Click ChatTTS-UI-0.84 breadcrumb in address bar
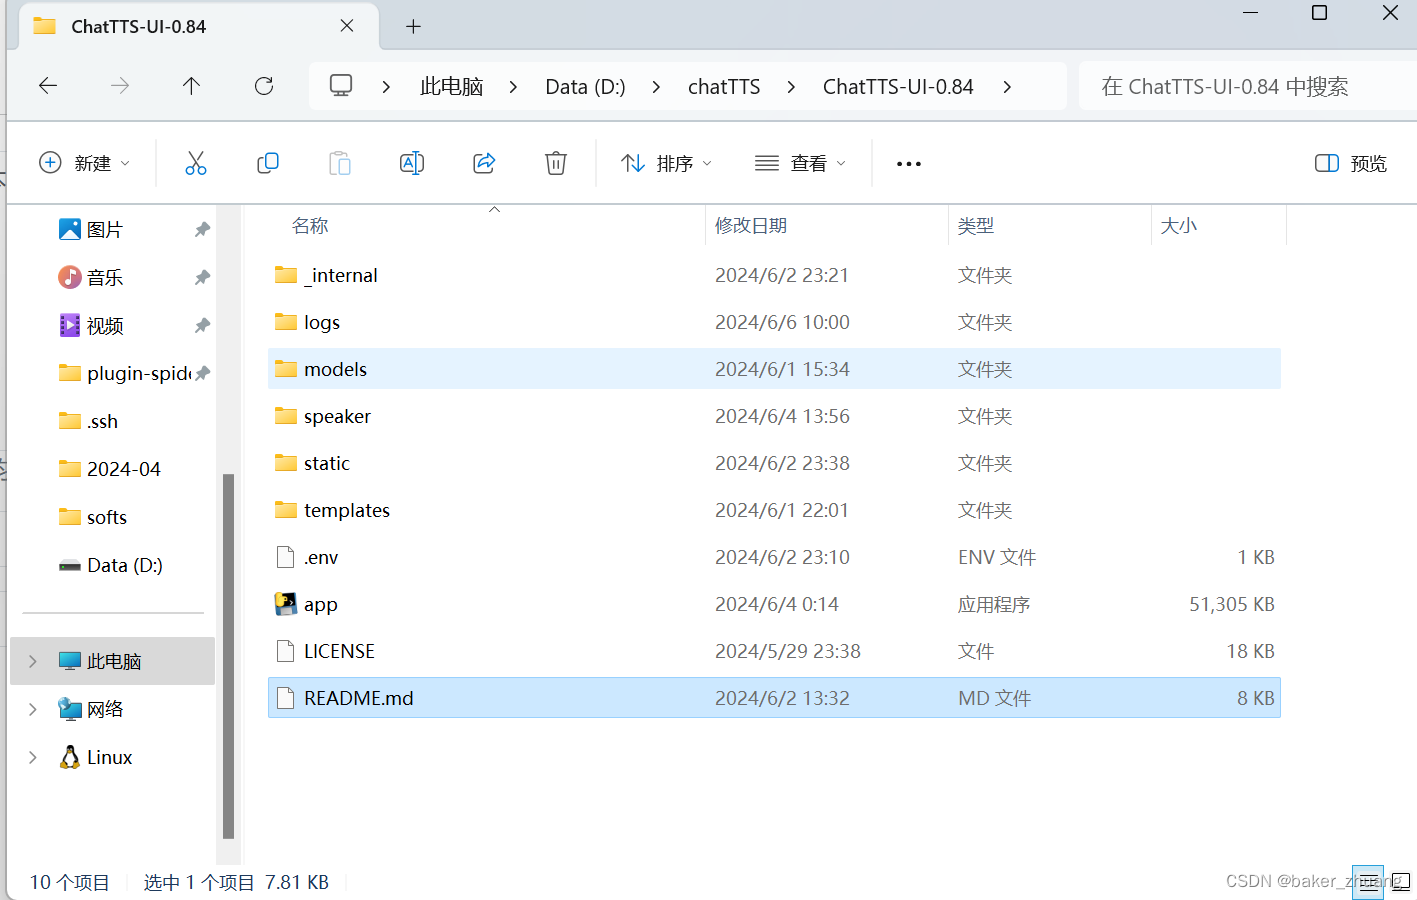Screen dimensions: 1417x900 (898, 87)
